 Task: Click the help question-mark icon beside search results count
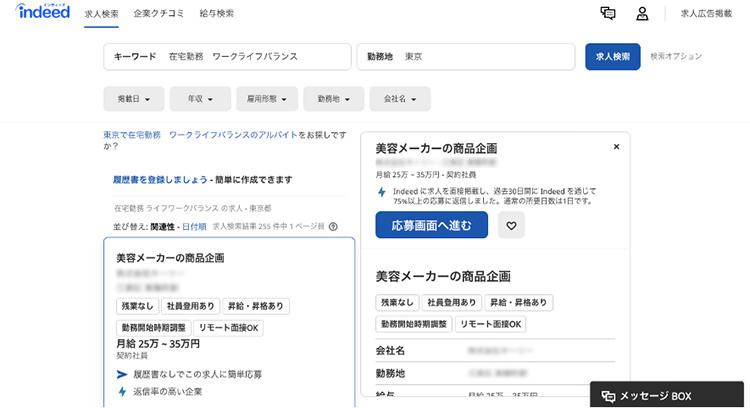point(333,227)
